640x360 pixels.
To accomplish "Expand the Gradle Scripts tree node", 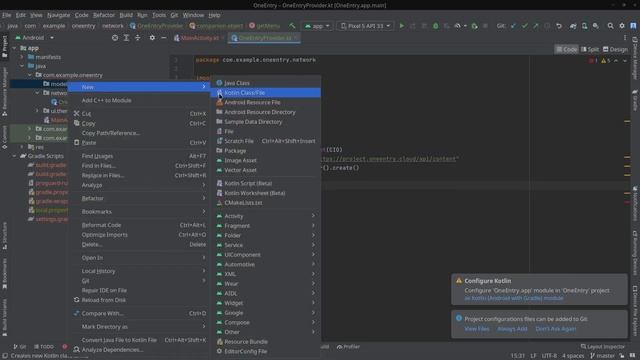I will pos(14,156).
